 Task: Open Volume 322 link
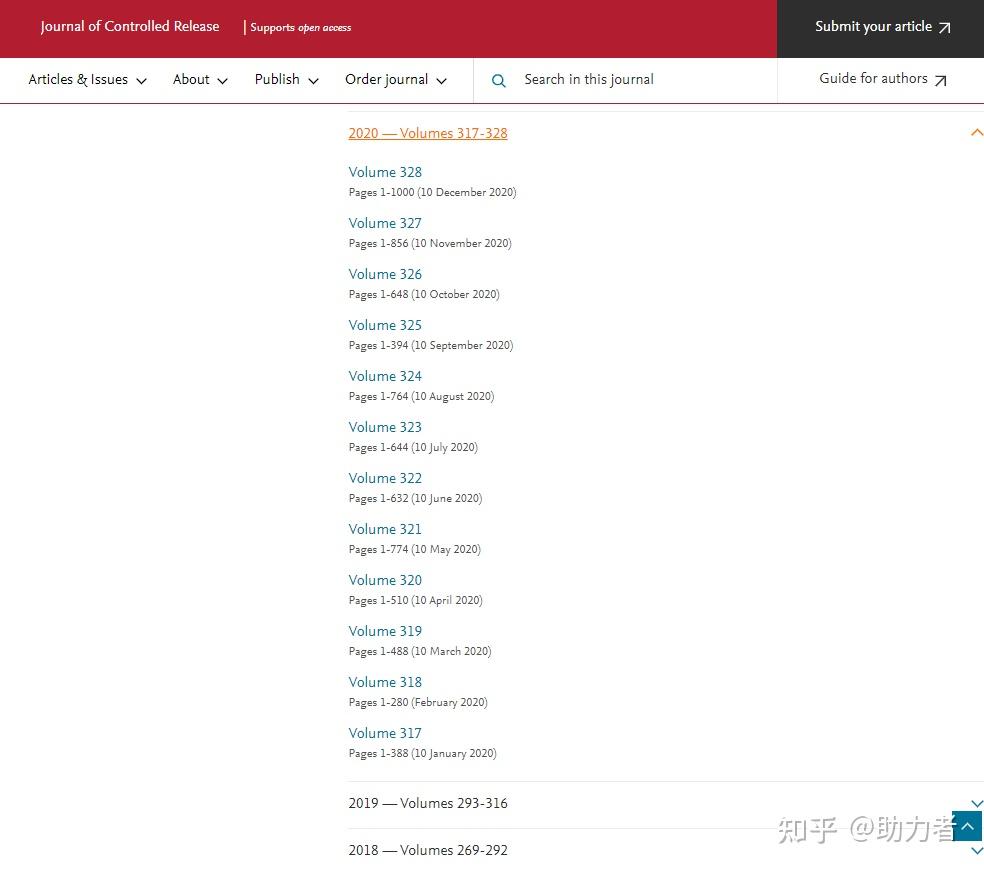coord(385,478)
